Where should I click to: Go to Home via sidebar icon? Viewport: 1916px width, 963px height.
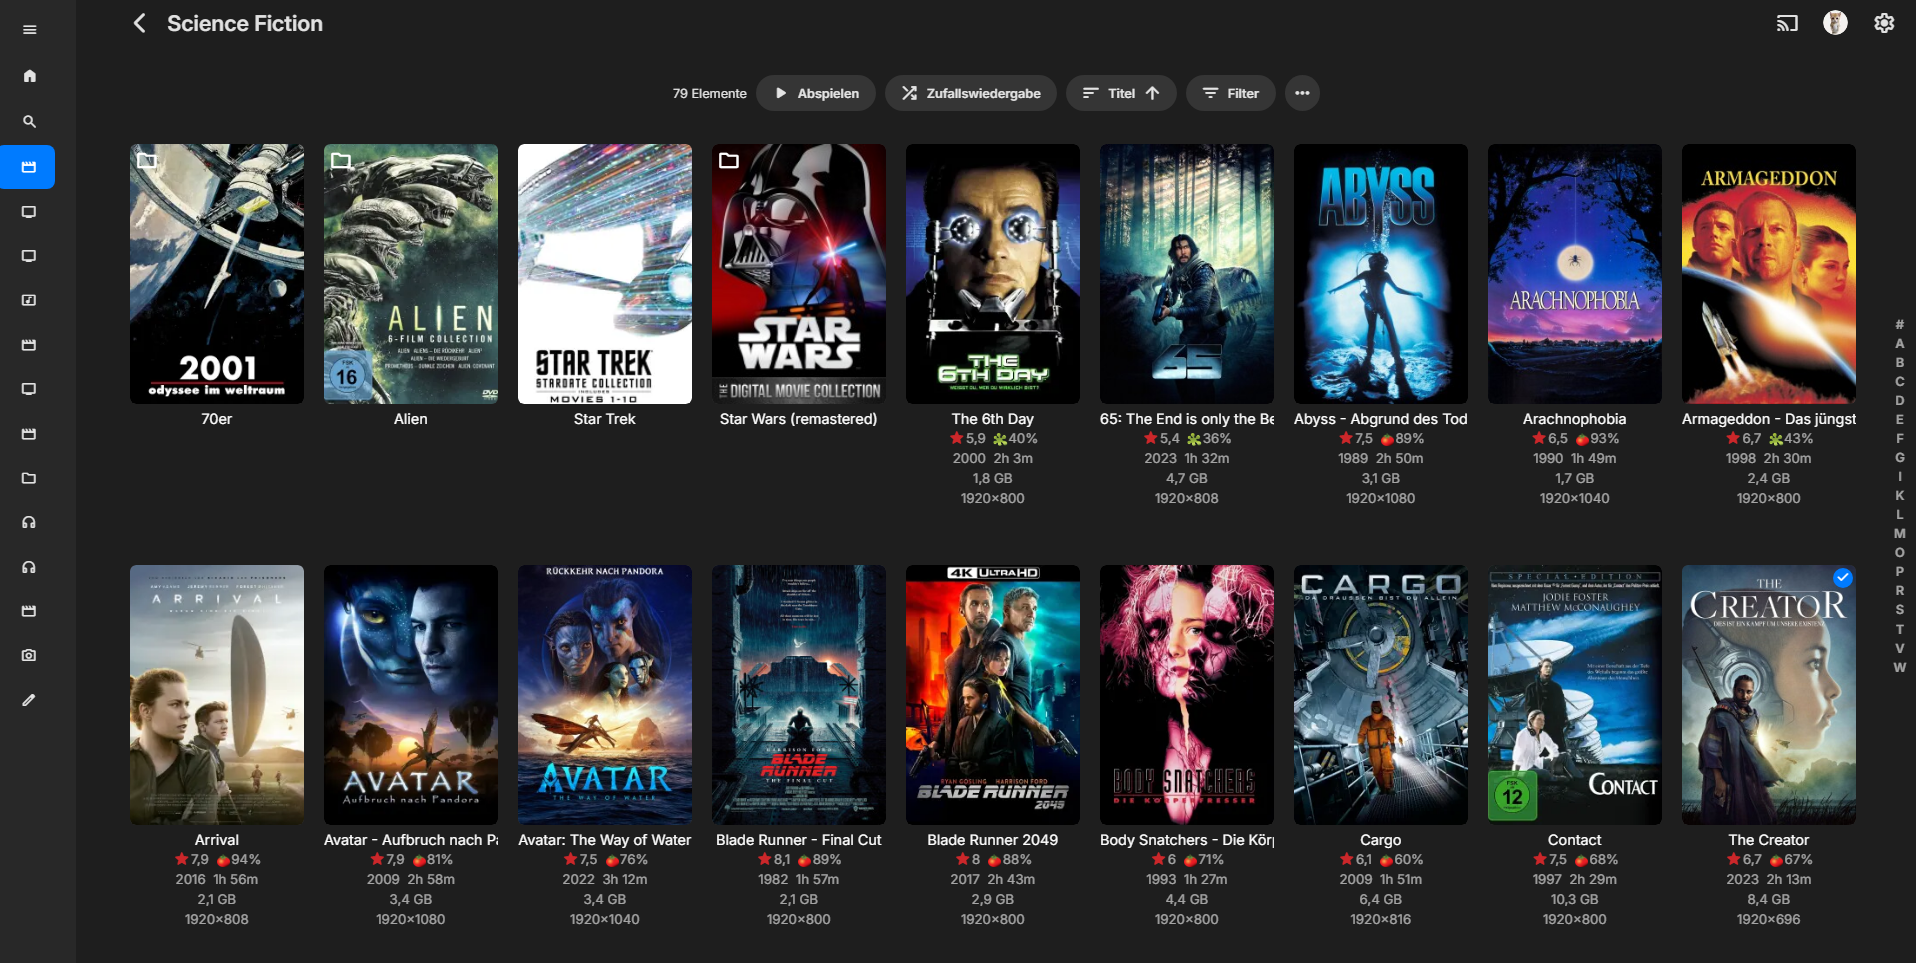click(x=29, y=76)
